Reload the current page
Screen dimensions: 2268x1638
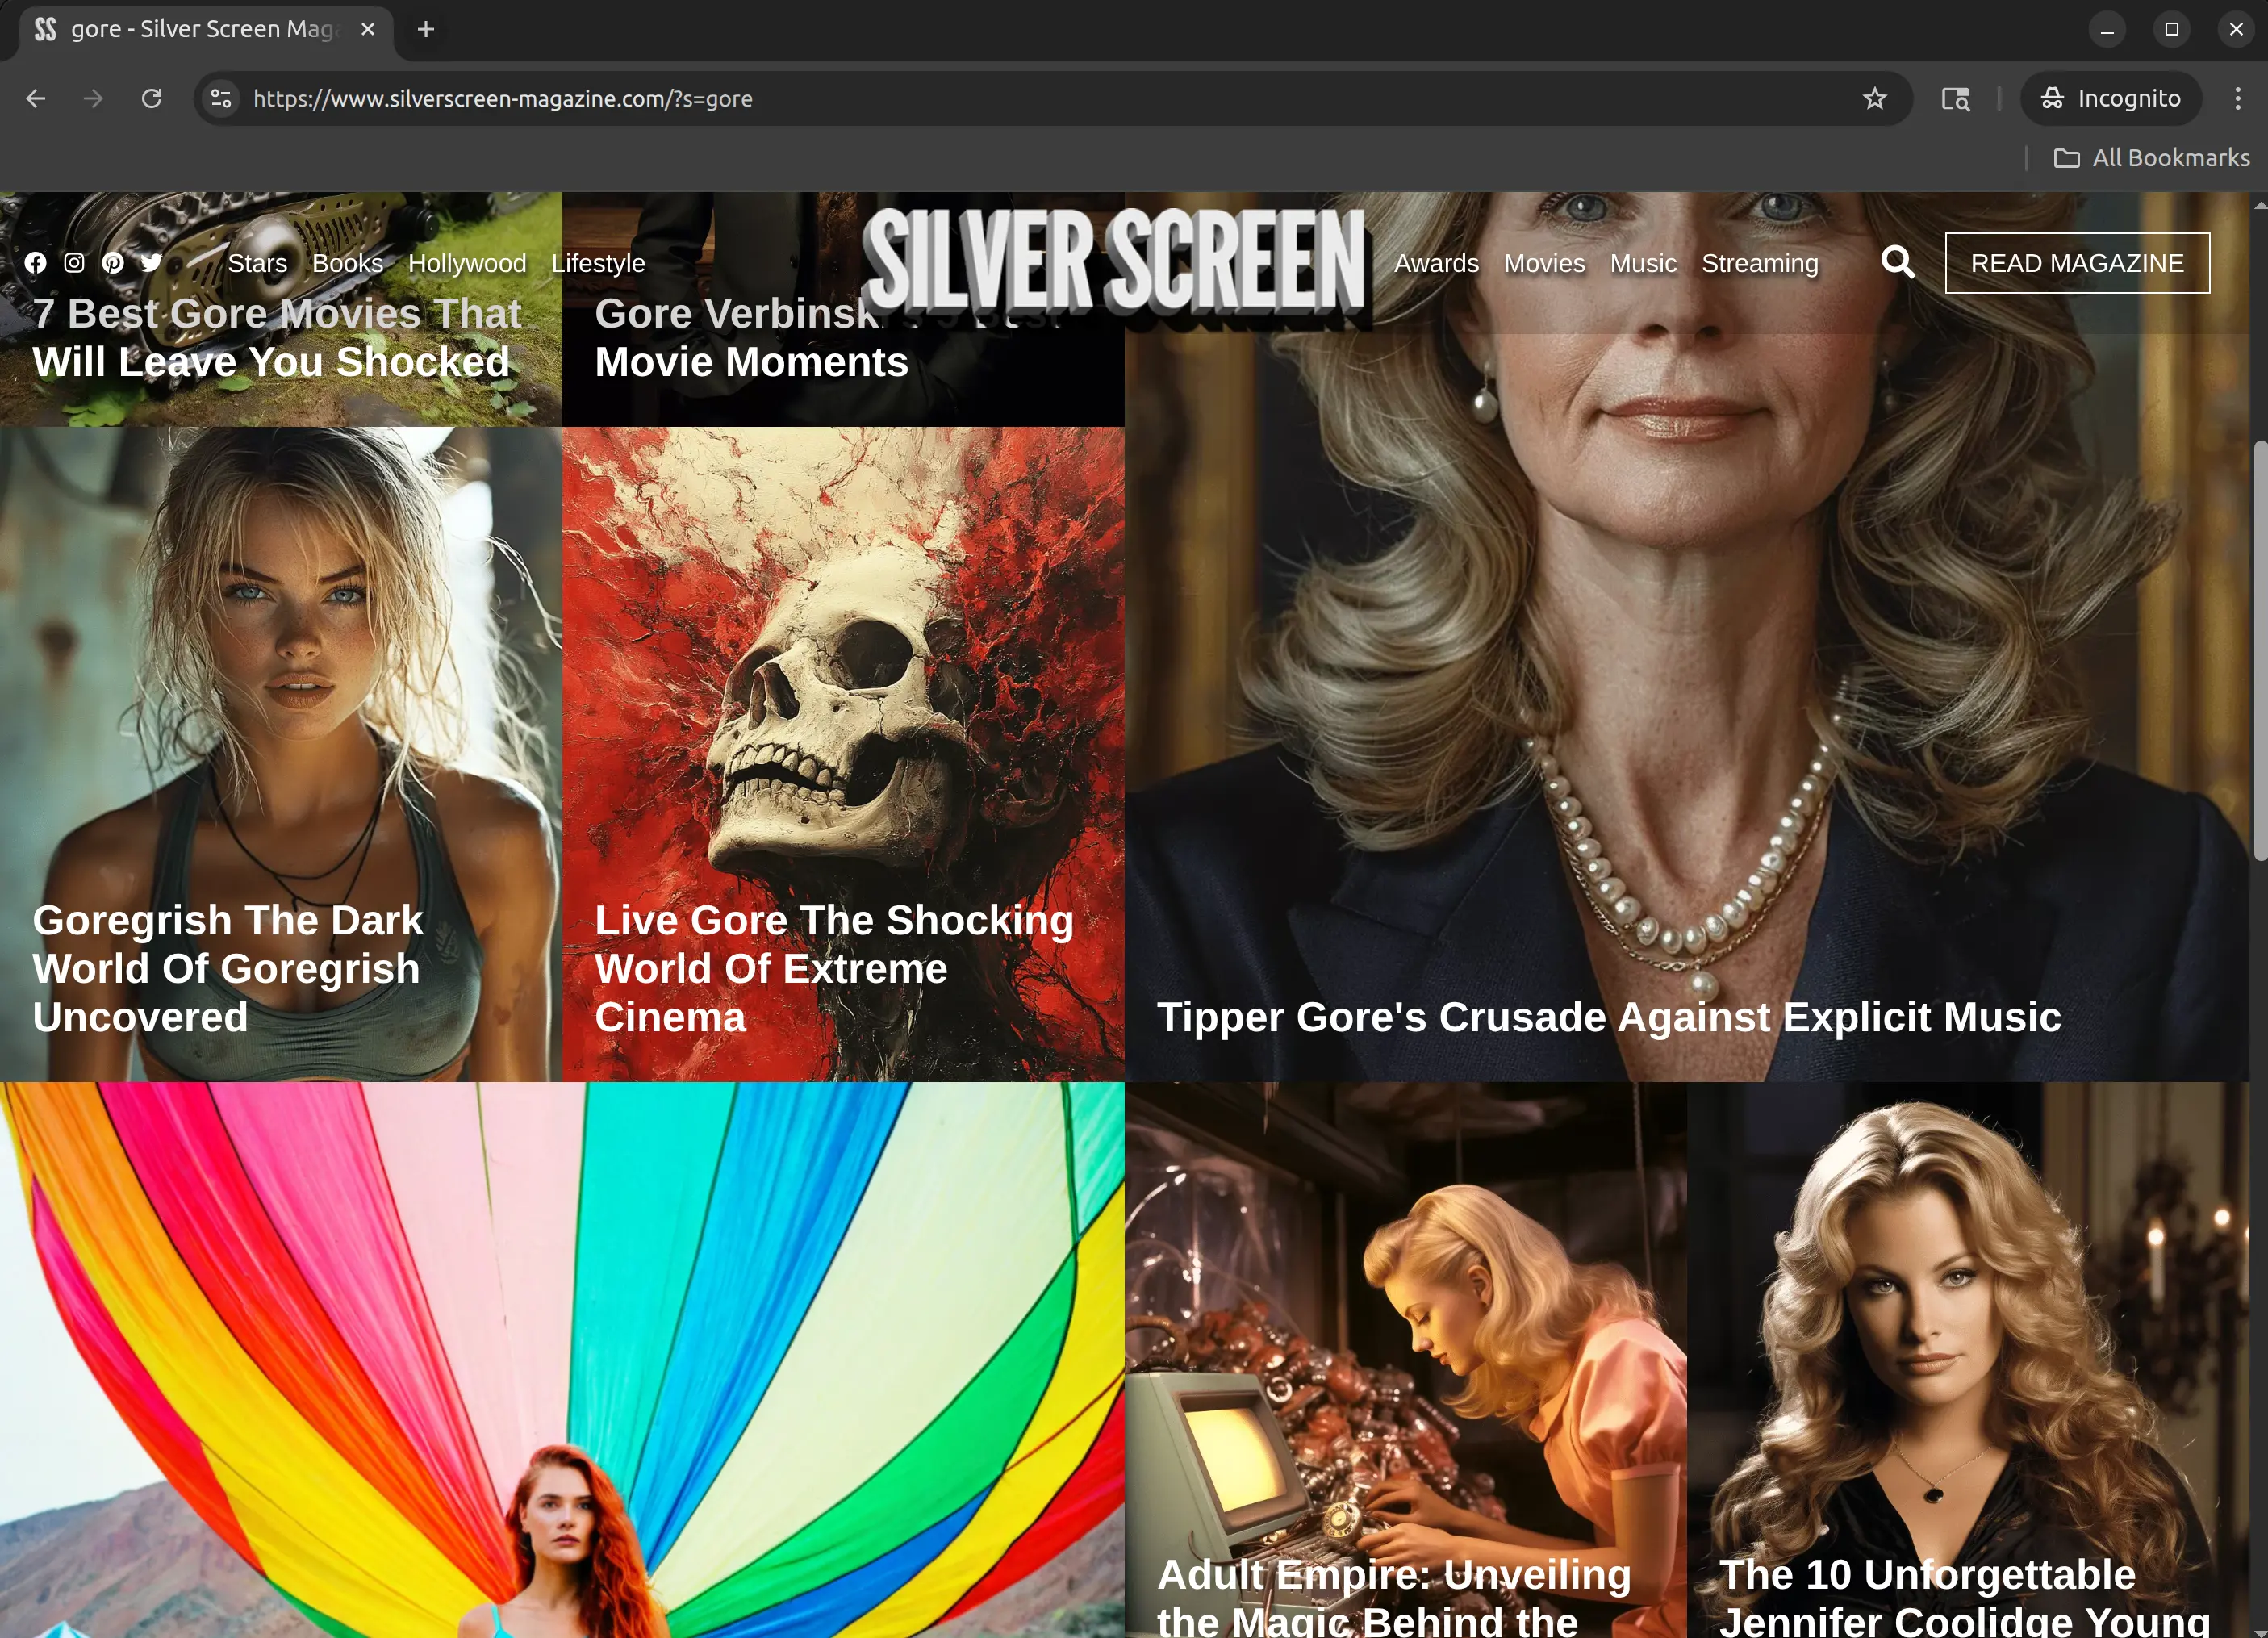(152, 98)
